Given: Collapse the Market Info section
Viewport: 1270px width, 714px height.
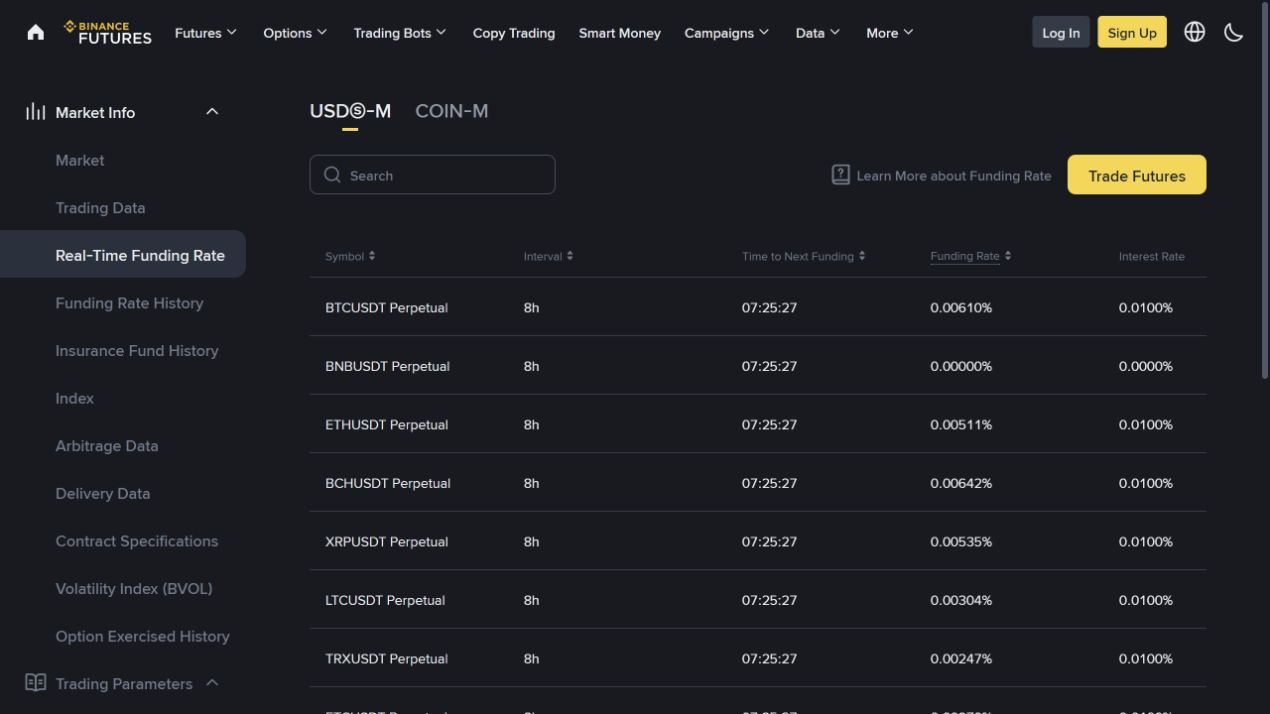Looking at the screenshot, I should [212, 112].
